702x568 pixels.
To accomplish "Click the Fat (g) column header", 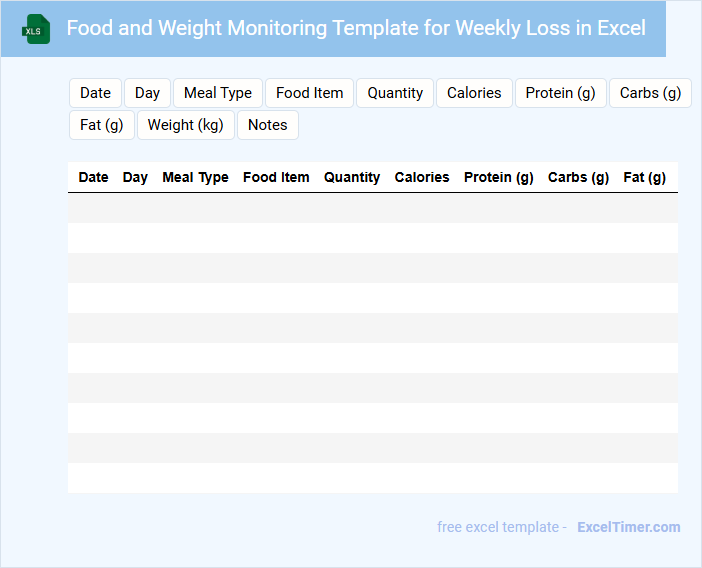I will [644, 177].
